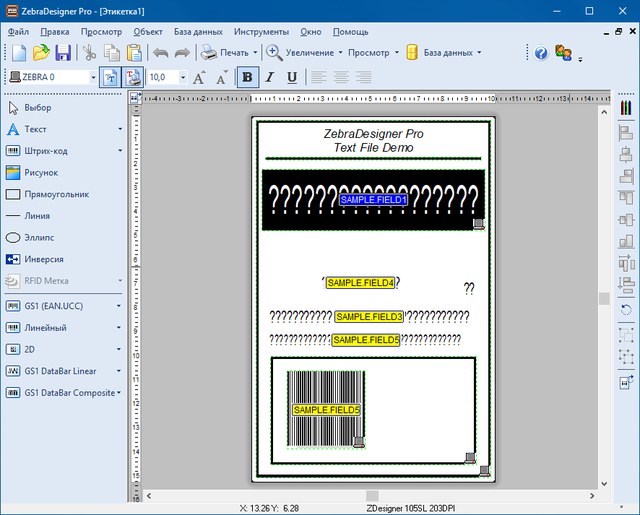Click the rotate icon in right toolbar
This screenshot has width=640, height=515.
pyautogui.click(x=627, y=310)
